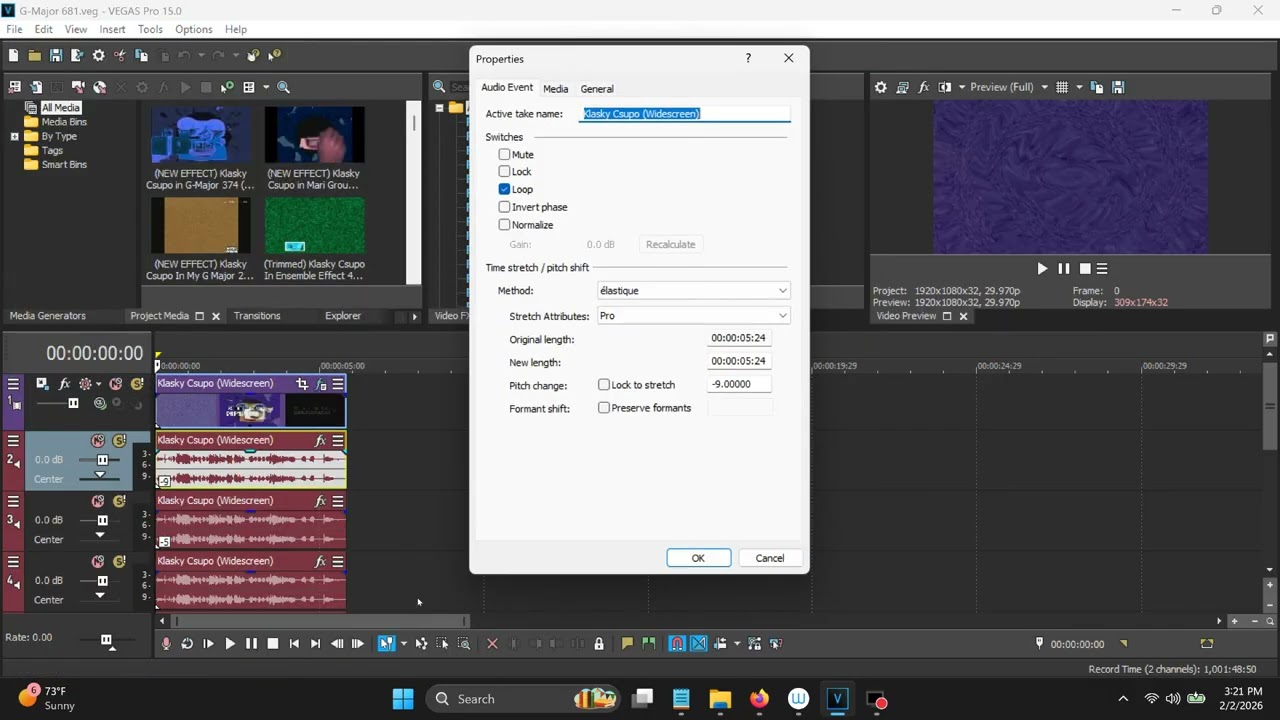Viewport: 1280px width, 720px height.
Task: Open the Undo history dropdown arrow
Action: click(x=201, y=56)
